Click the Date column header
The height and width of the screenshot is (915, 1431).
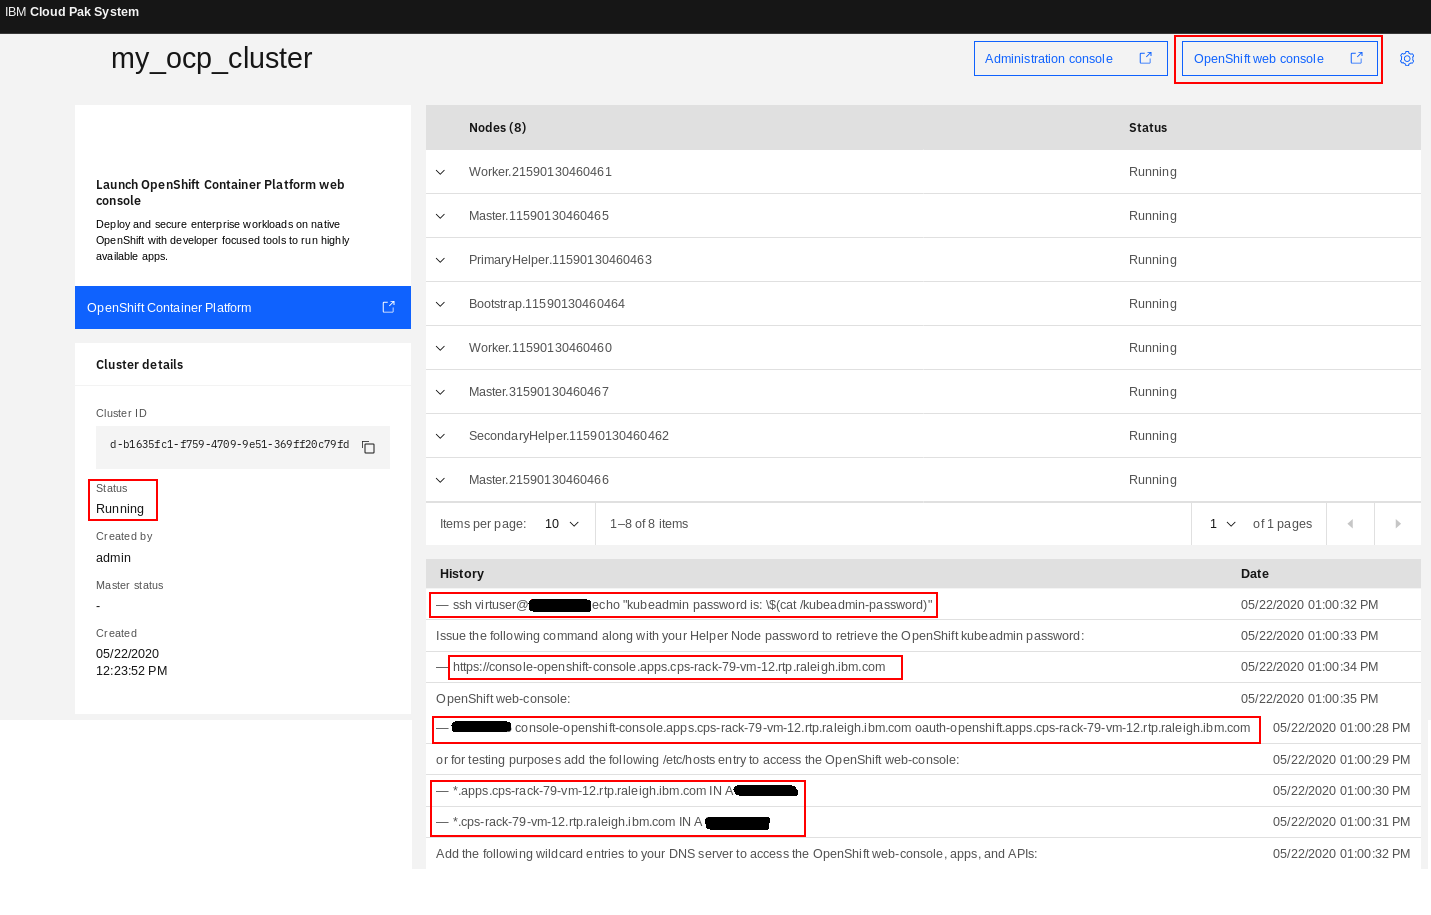[x=1255, y=574]
